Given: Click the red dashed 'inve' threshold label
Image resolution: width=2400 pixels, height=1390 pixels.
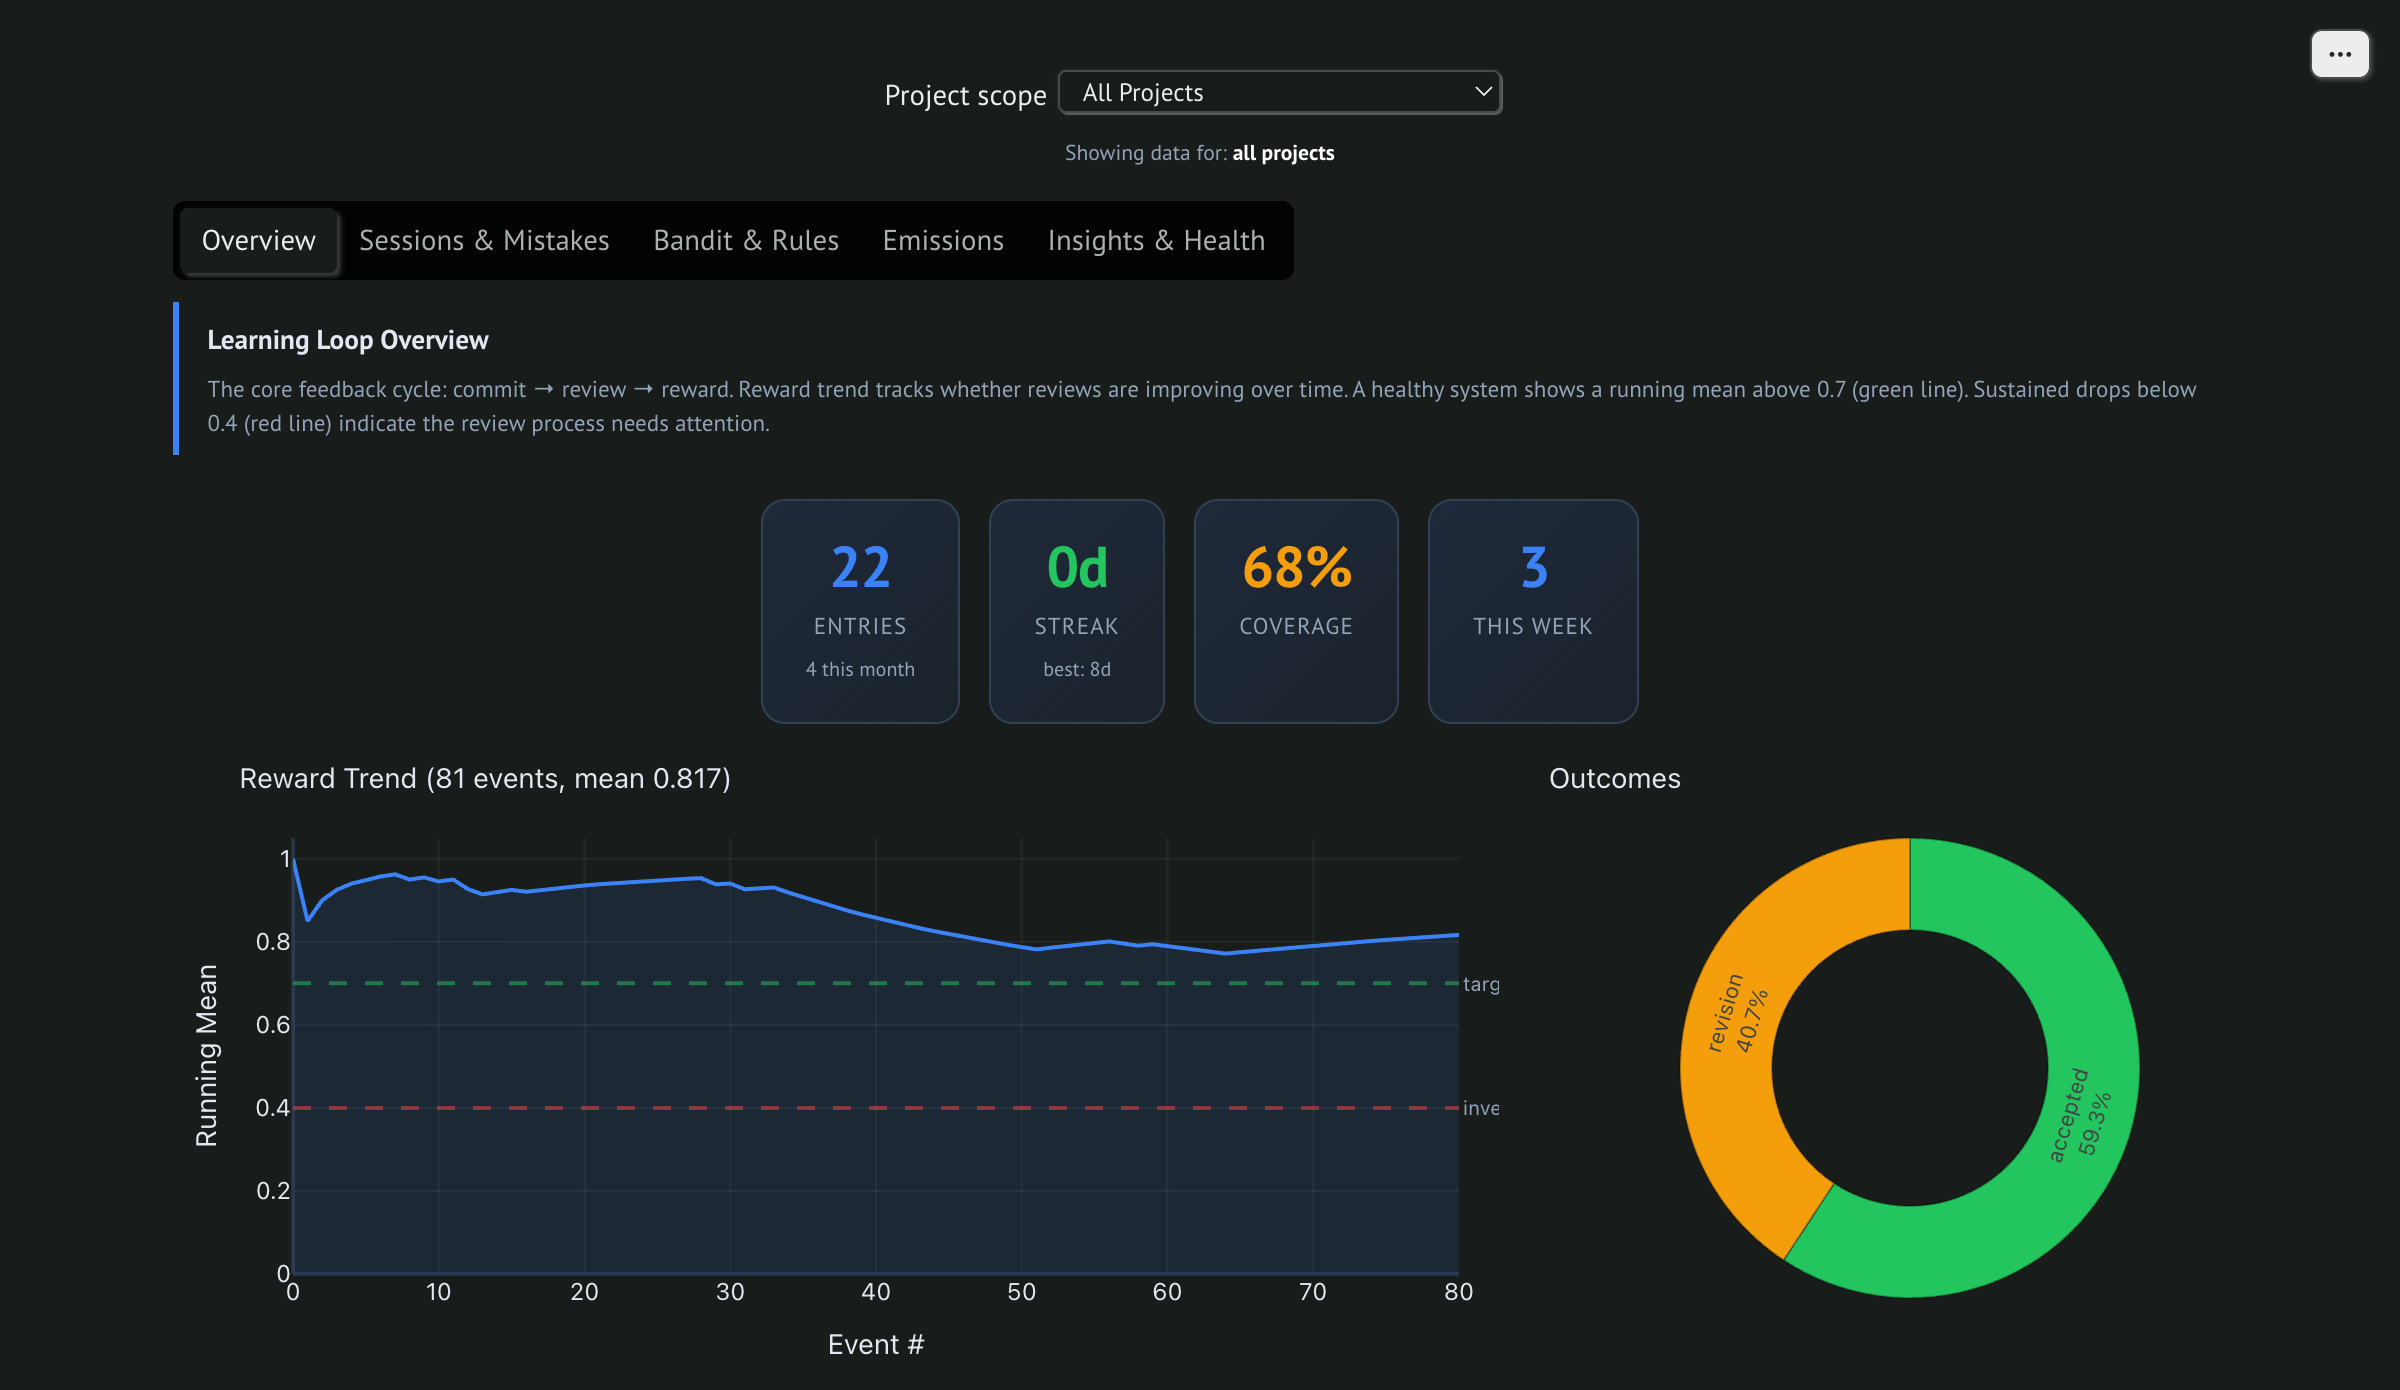Looking at the screenshot, I should pos(1481,1108).
